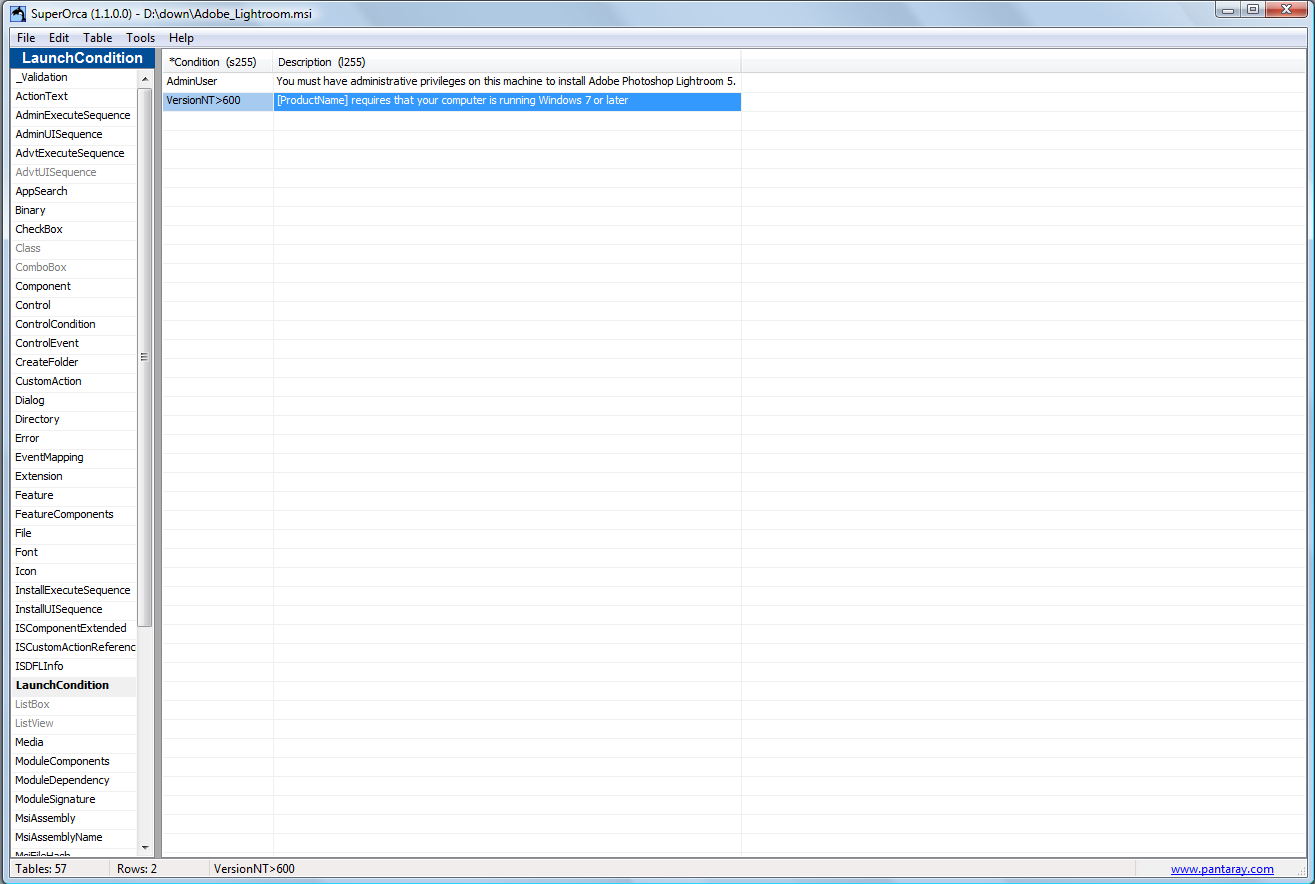Viewport: 1315px width, 884px height.
Task: Select the ISComponentExtended table
Action: click(74, 628)
